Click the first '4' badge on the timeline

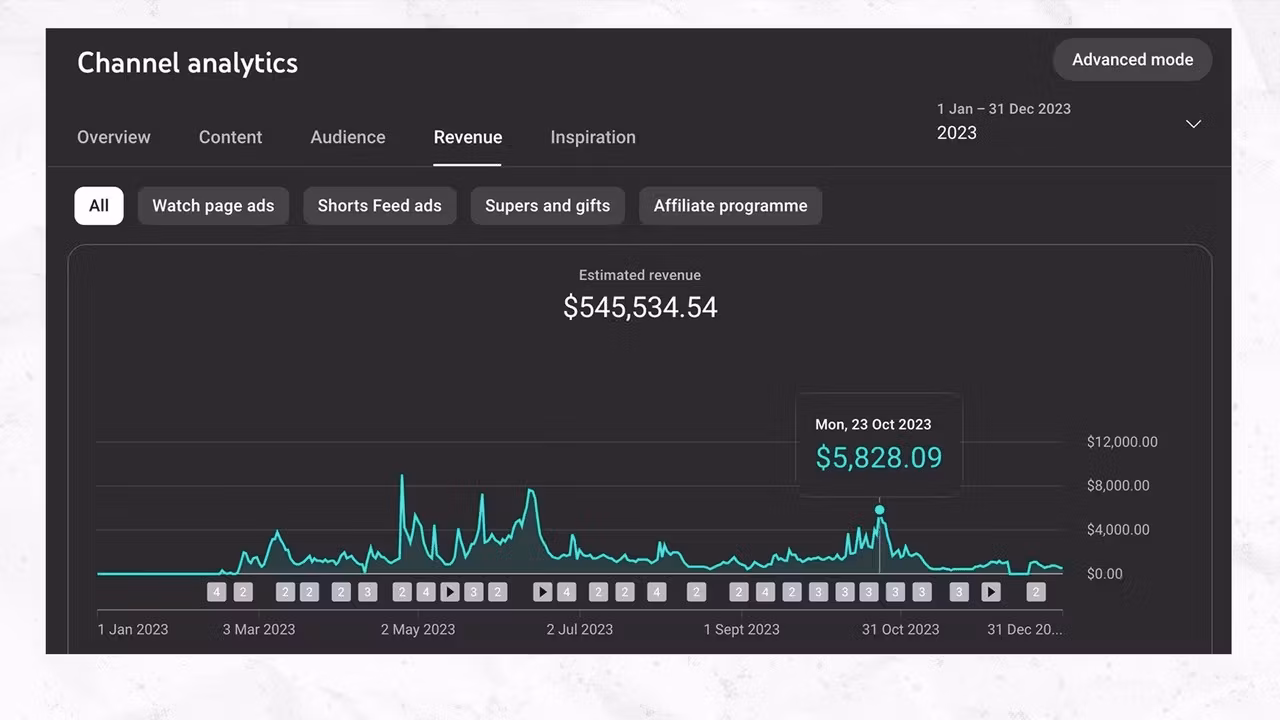coord(217,592)
